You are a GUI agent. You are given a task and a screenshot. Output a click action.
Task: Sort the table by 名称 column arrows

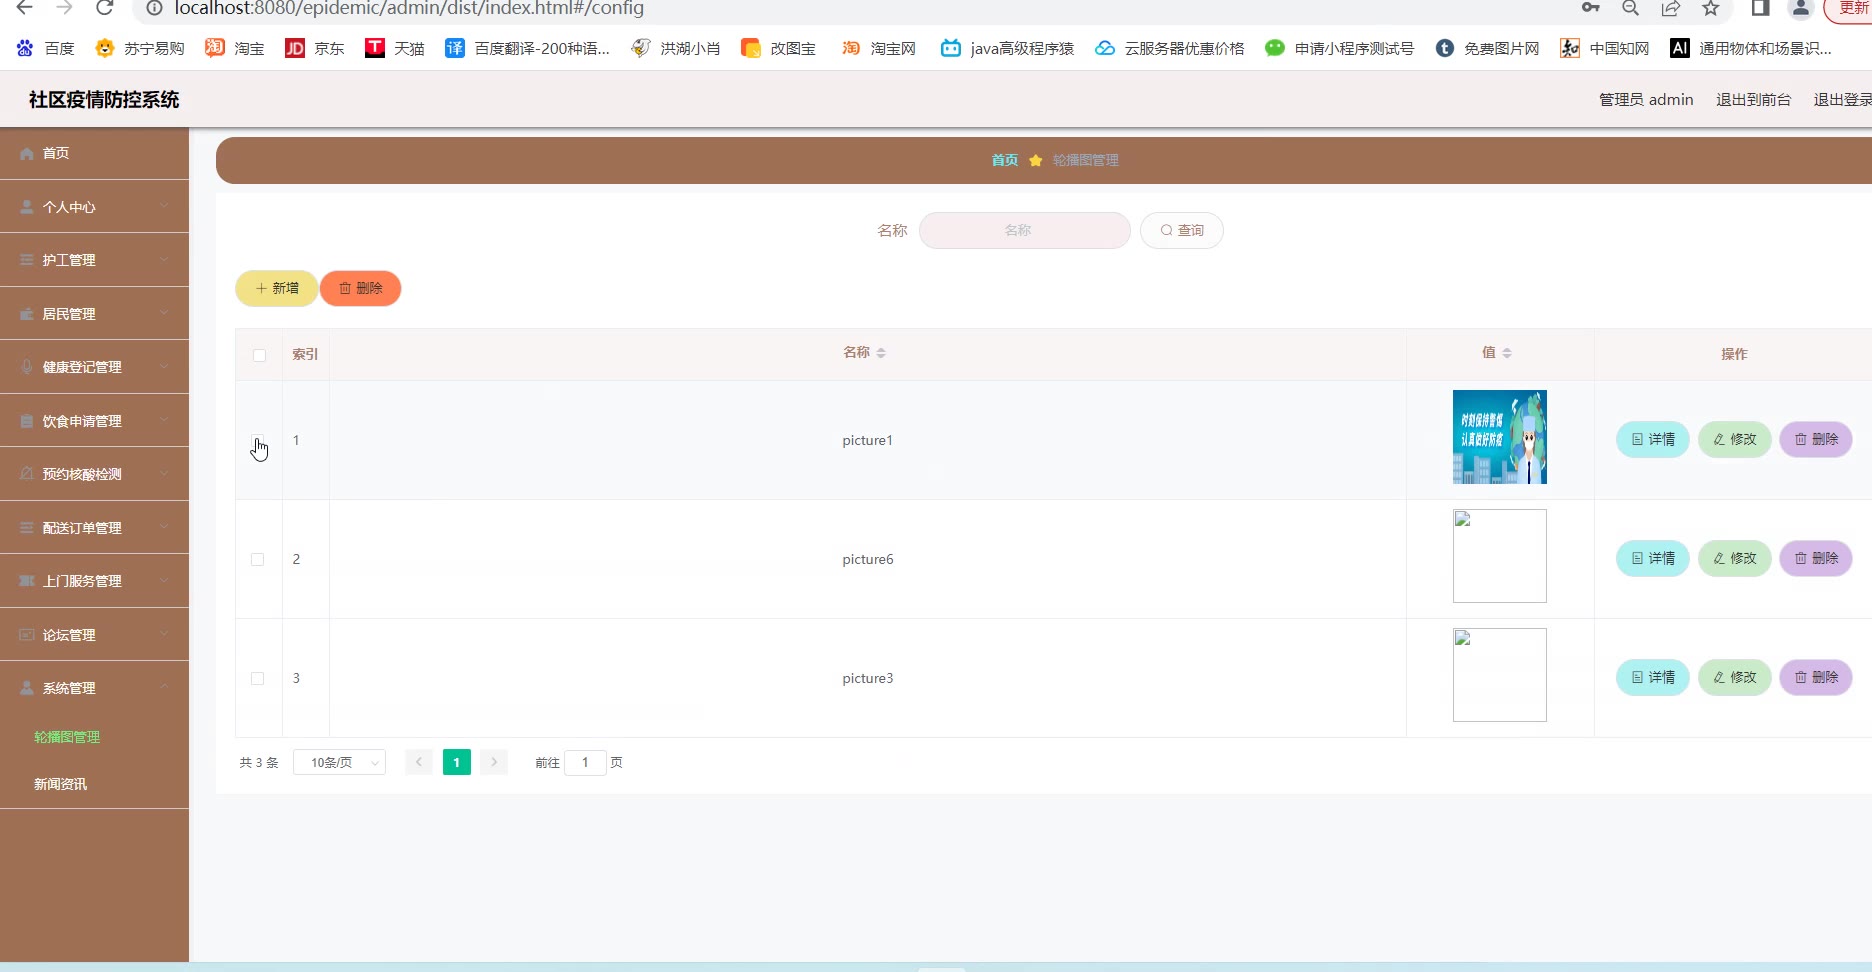(x=881, y=353)
